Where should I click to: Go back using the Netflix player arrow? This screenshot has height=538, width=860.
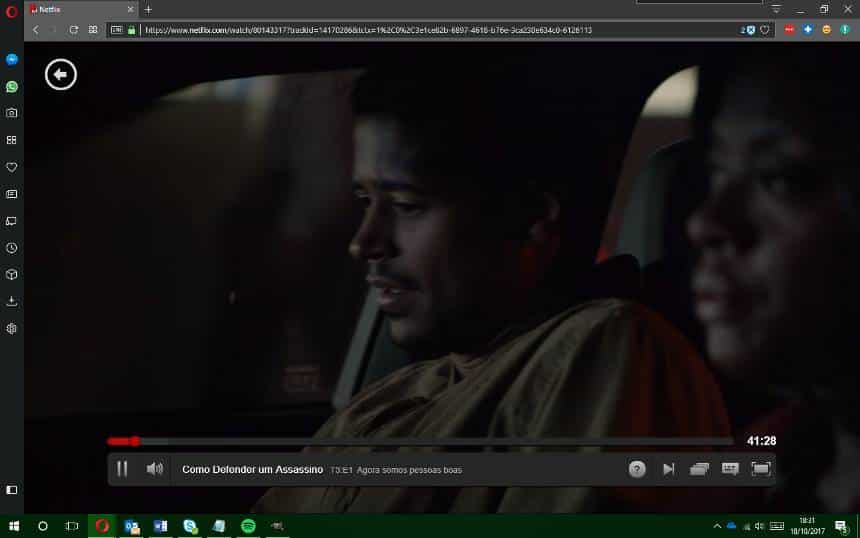[x=61, y=75]
